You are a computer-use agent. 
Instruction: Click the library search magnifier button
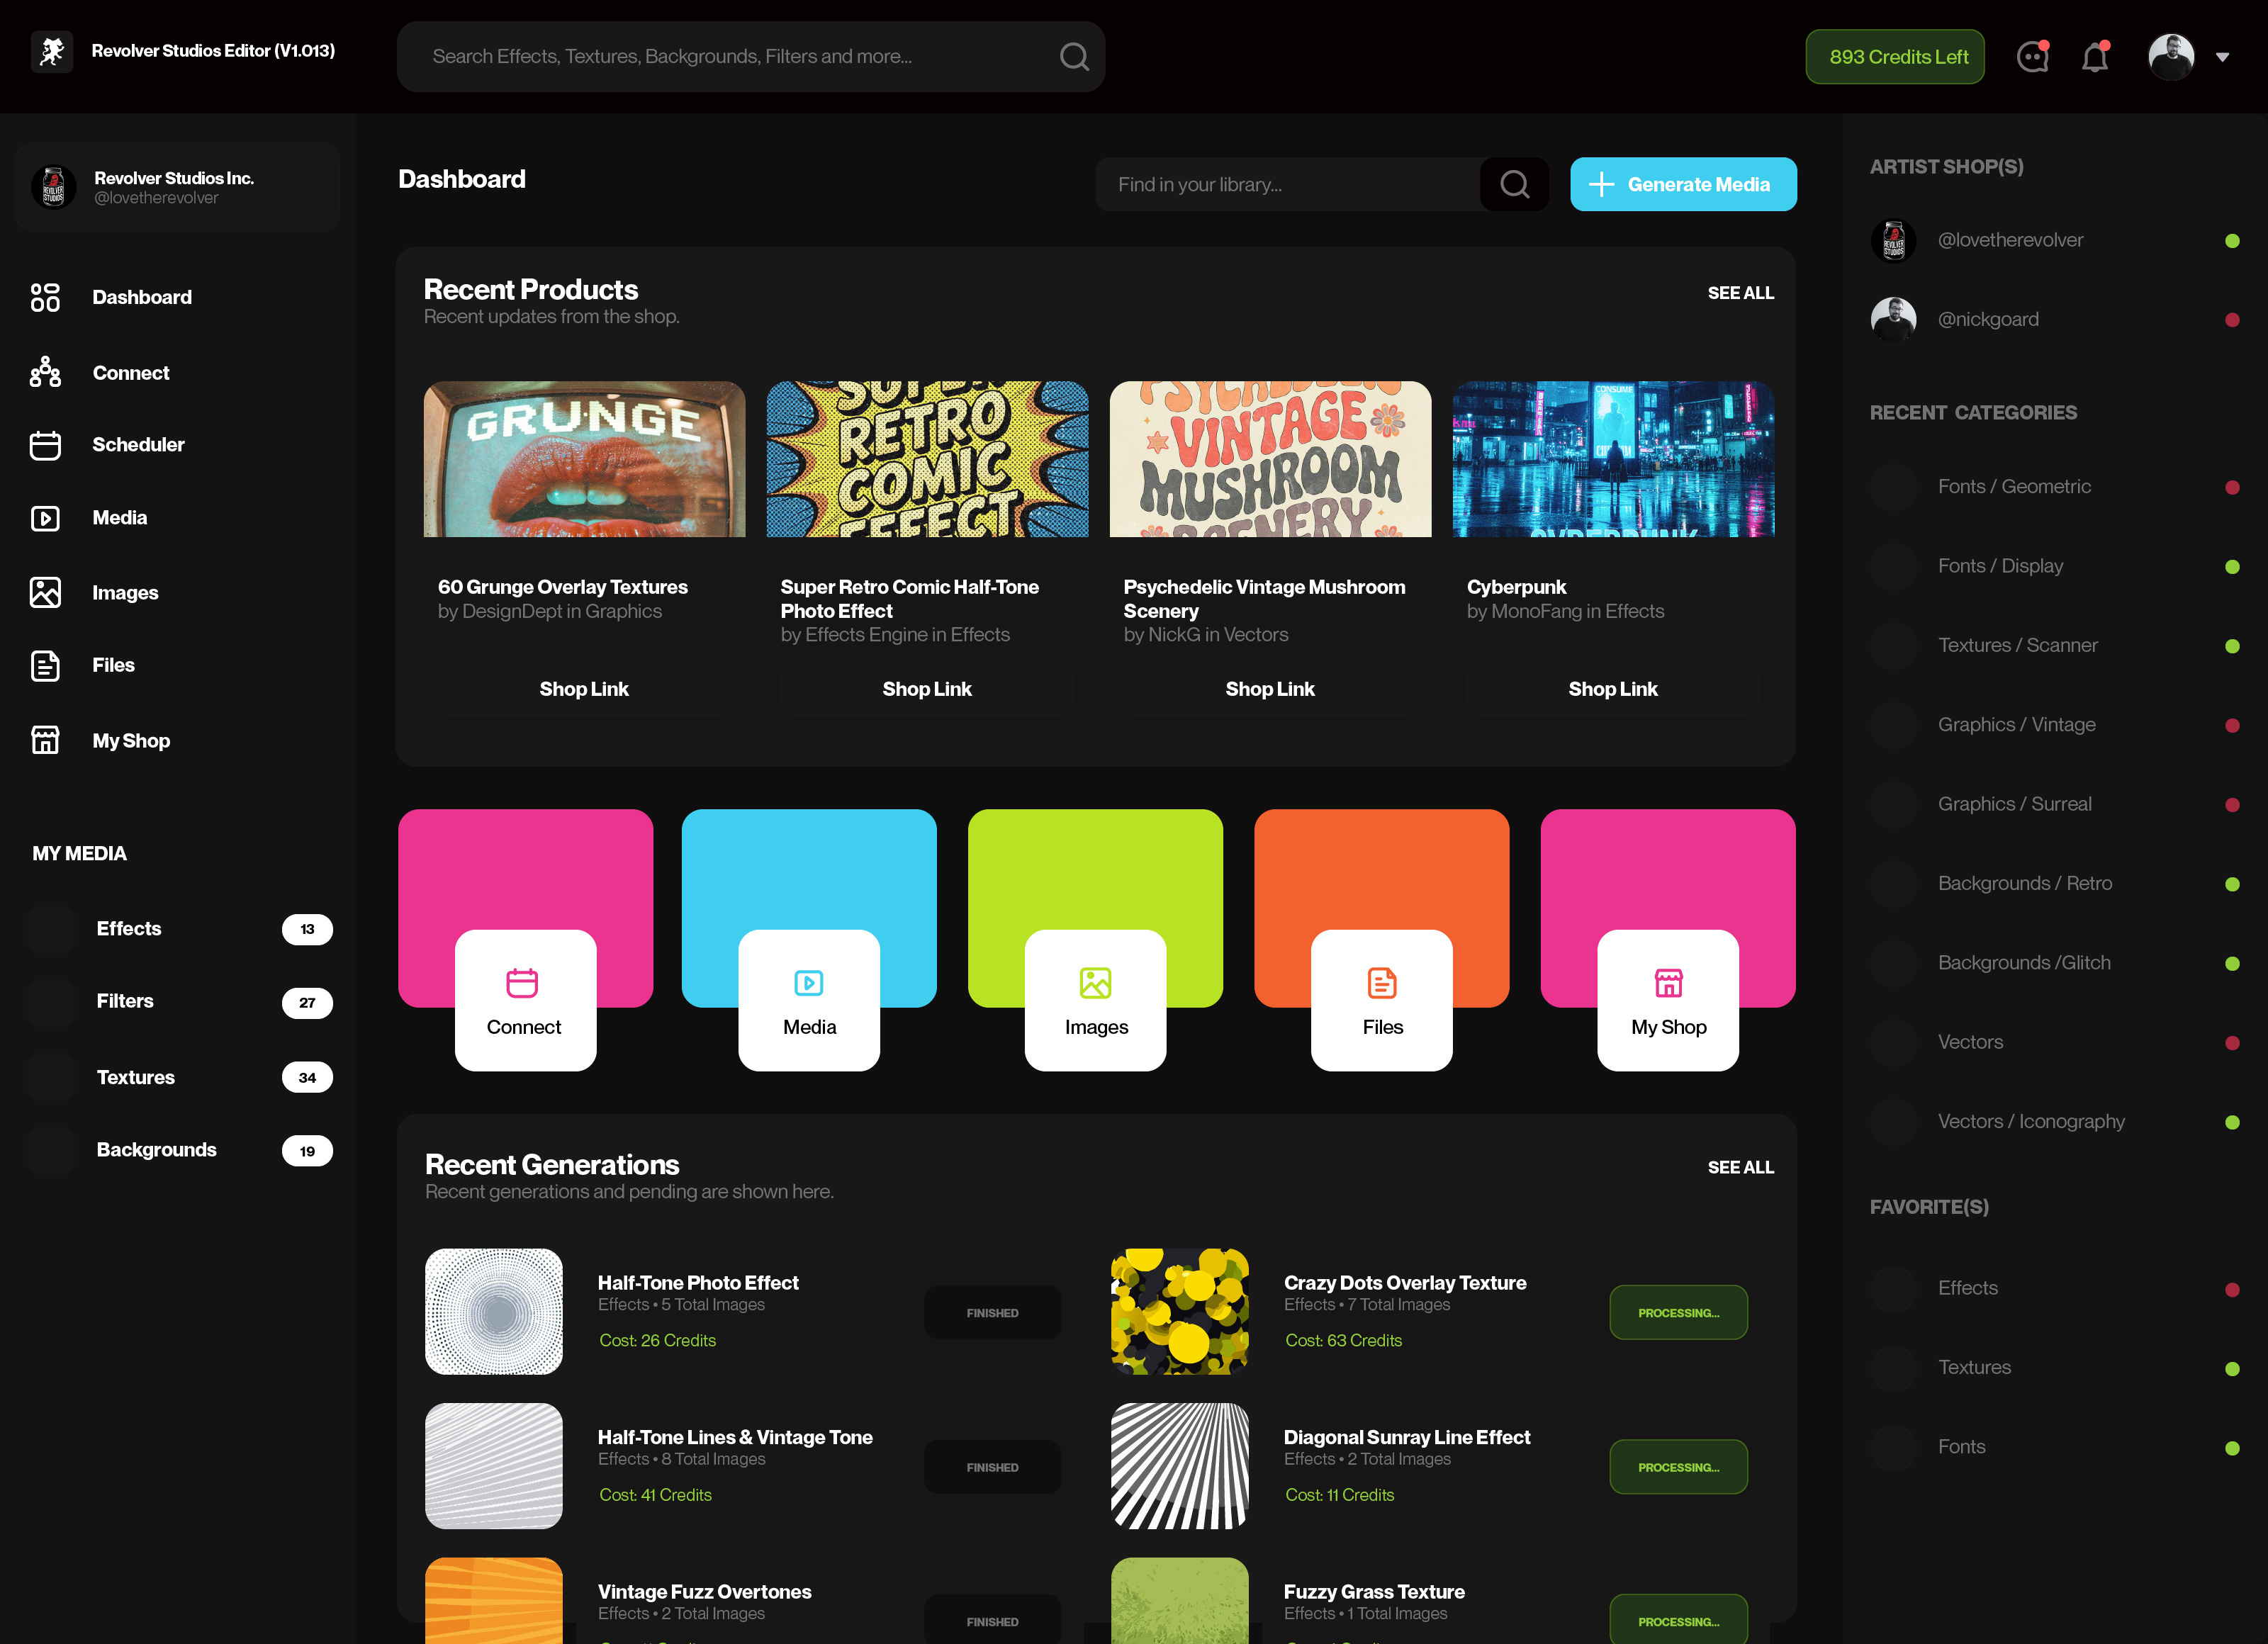pyautogui.click(x=1514, y=185)
